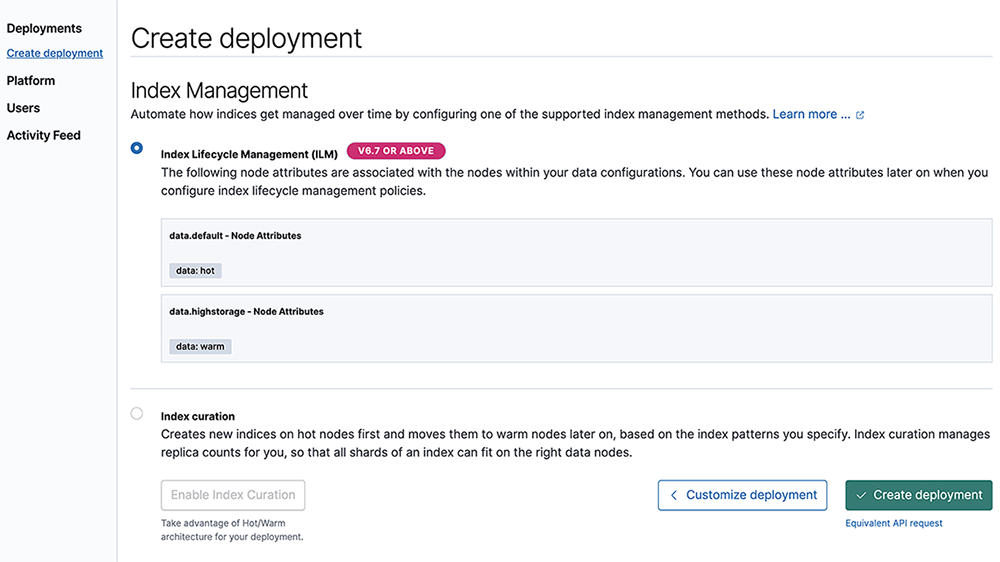
Task: Go to the Platform section
Action: [31, 80]
